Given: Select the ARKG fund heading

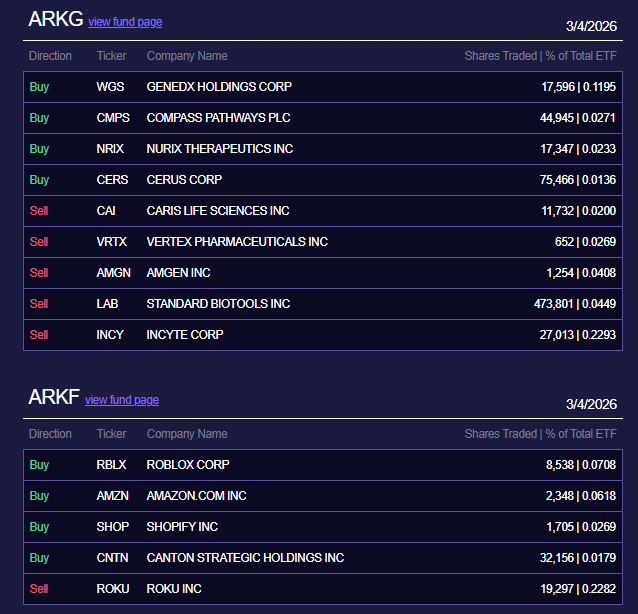Looking at the screenshot, I should click(55, 19).
